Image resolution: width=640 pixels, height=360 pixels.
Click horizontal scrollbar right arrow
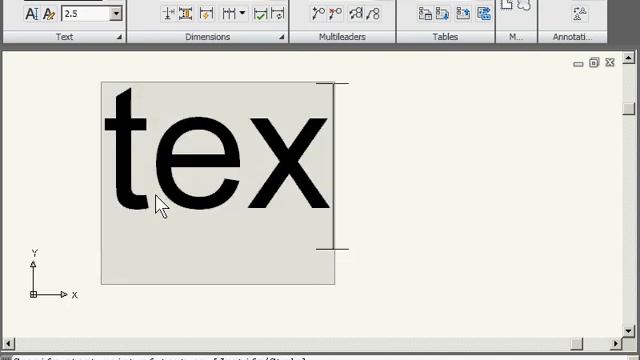(x=616, y=344)
